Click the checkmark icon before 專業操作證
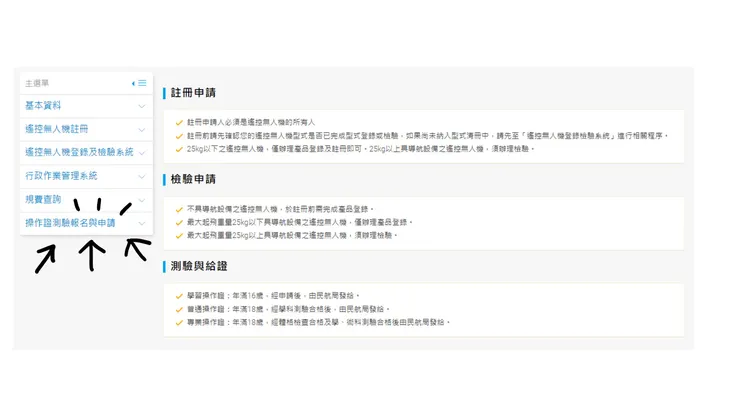The image size is (740, 416). pos(179,323)
